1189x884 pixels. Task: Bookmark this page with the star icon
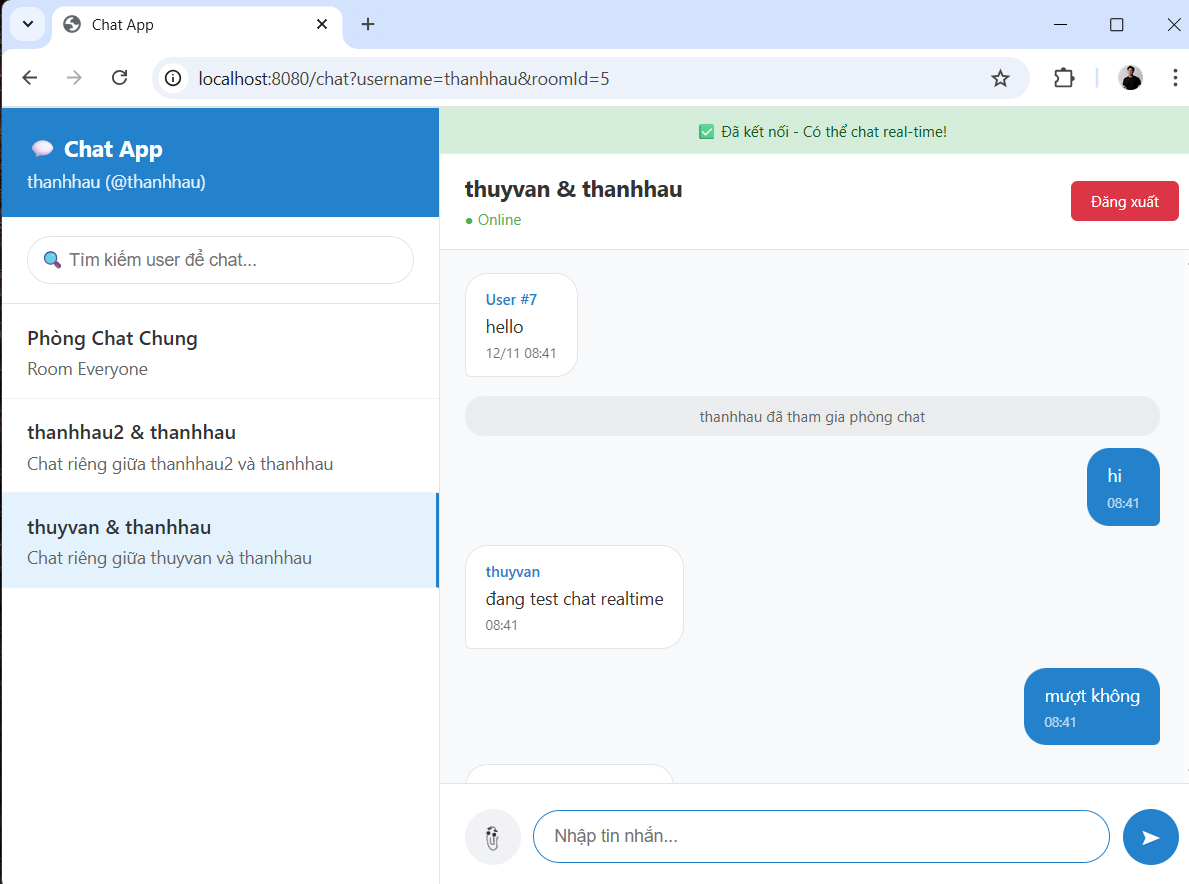pyautogui.click(x=1000, y=78)
